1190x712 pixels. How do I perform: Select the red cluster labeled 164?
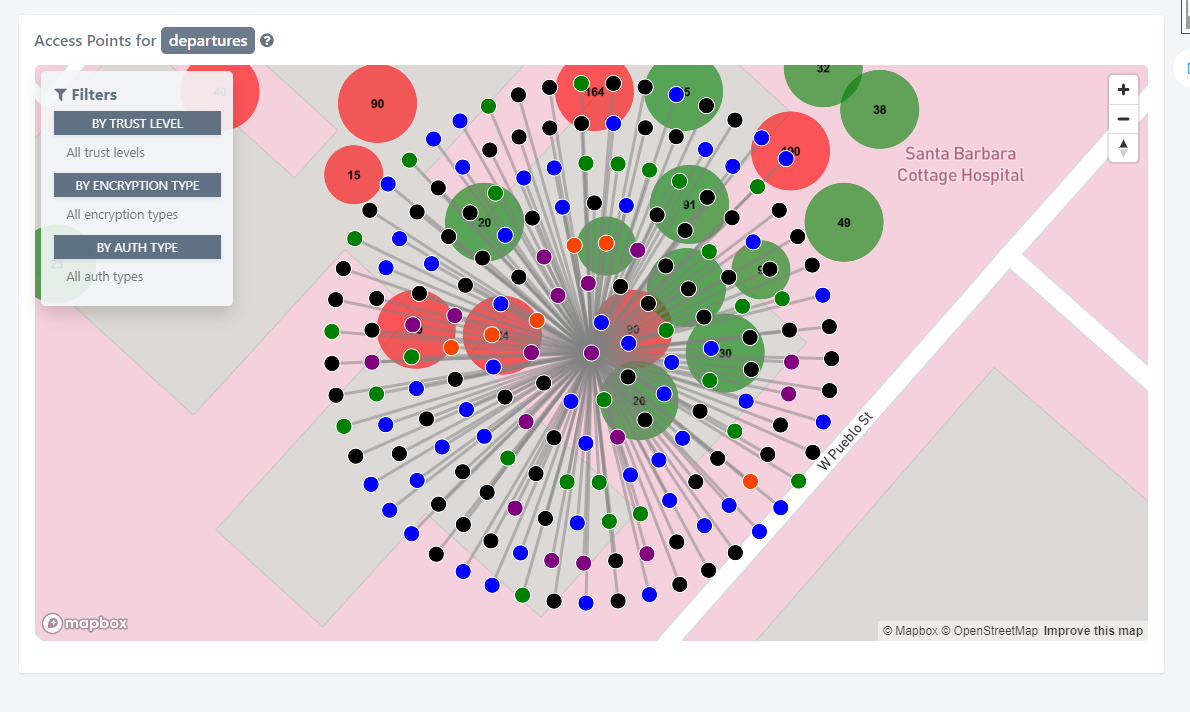click(x=595, y=92)
